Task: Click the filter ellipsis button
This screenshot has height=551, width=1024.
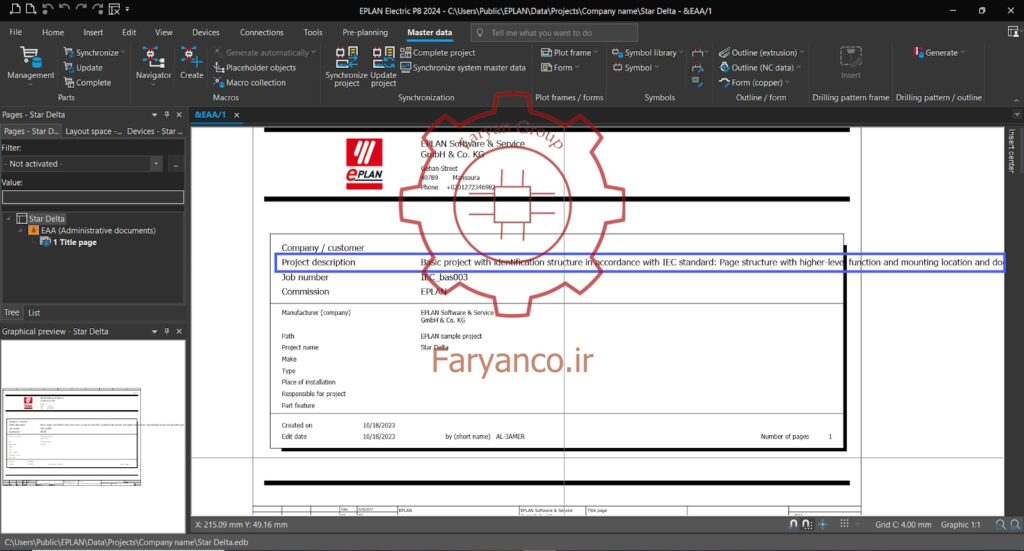Action: [x=176, y=164]
